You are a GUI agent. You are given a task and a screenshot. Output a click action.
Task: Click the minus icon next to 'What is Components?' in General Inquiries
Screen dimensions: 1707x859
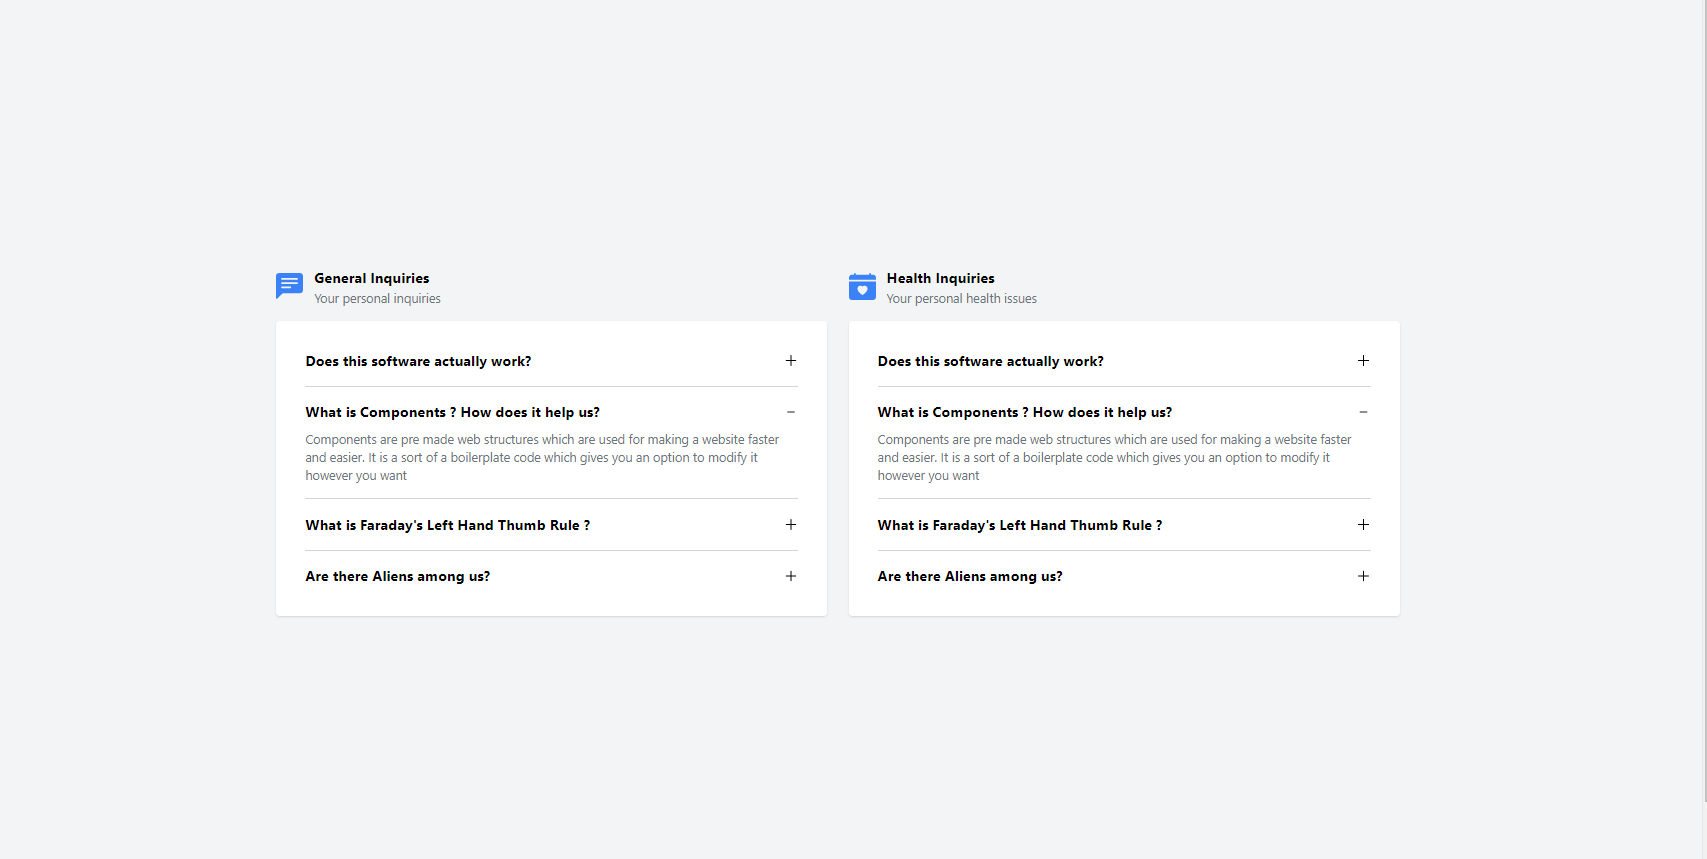(x=790, y=411)
